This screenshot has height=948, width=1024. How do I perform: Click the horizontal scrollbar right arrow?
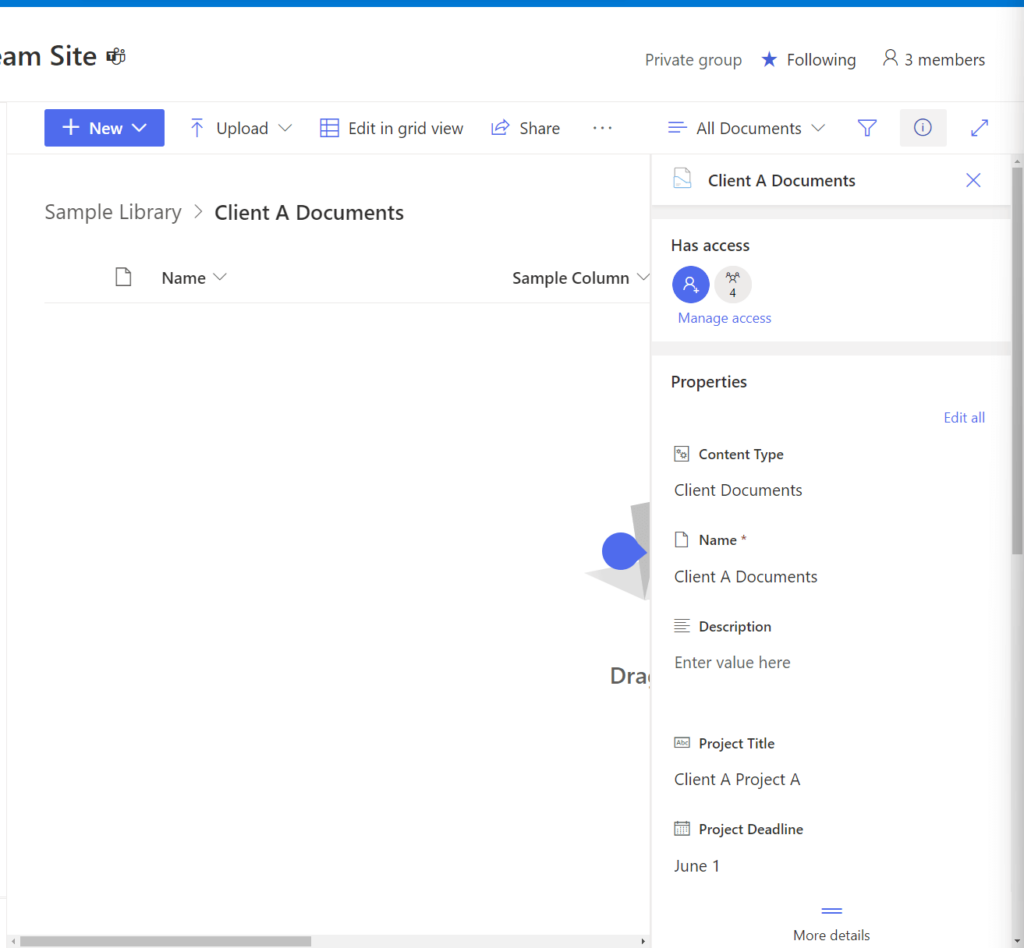pyautogui.click(x=643, y=941)
